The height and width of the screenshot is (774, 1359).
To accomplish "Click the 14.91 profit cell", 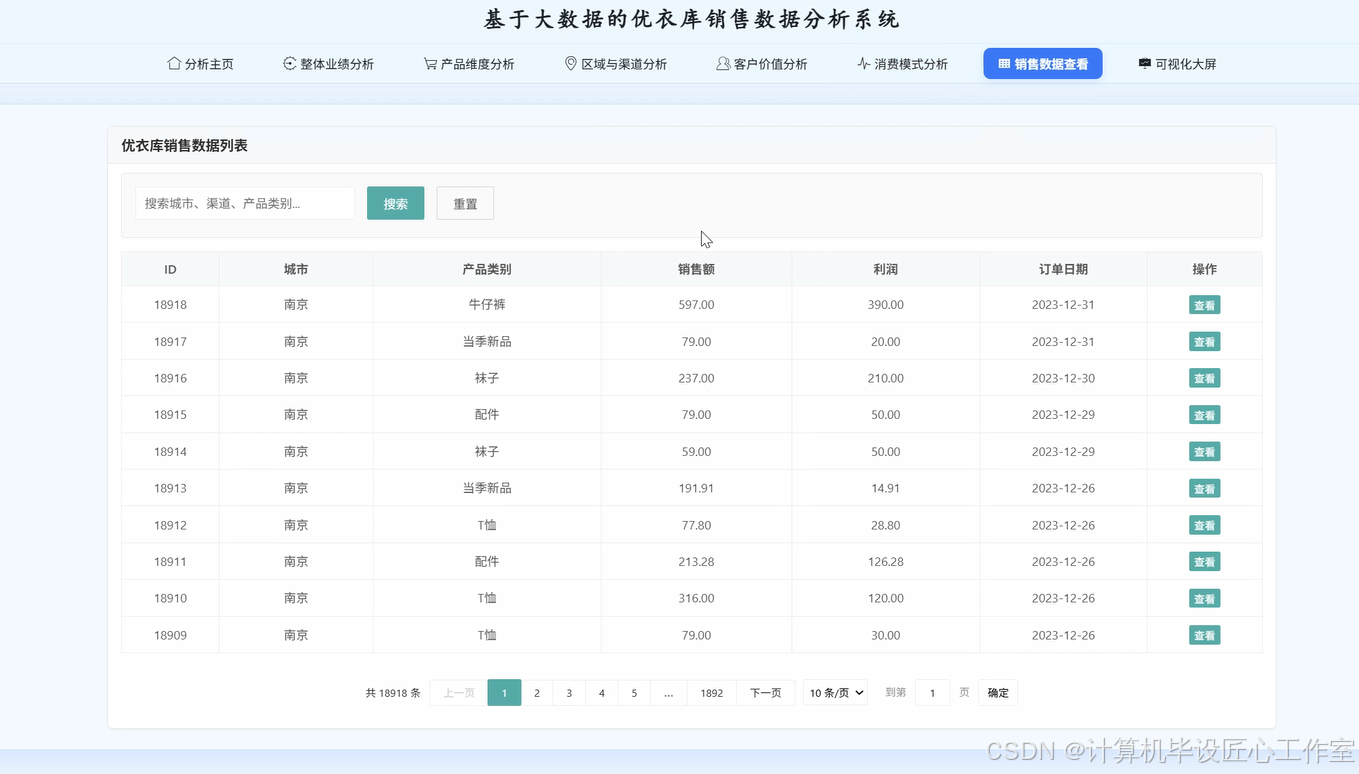I will [886, 489].
